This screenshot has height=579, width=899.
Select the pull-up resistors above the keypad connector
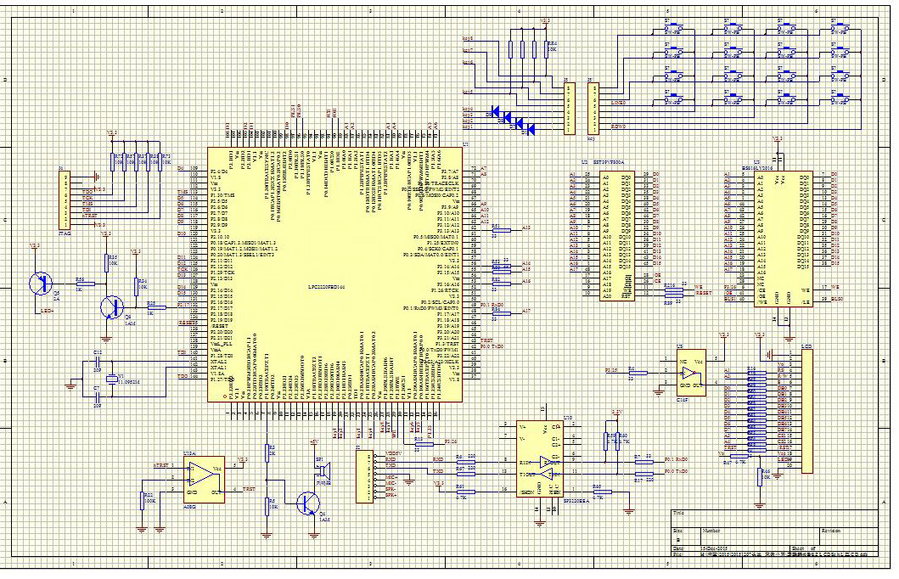tap(528, 47)
